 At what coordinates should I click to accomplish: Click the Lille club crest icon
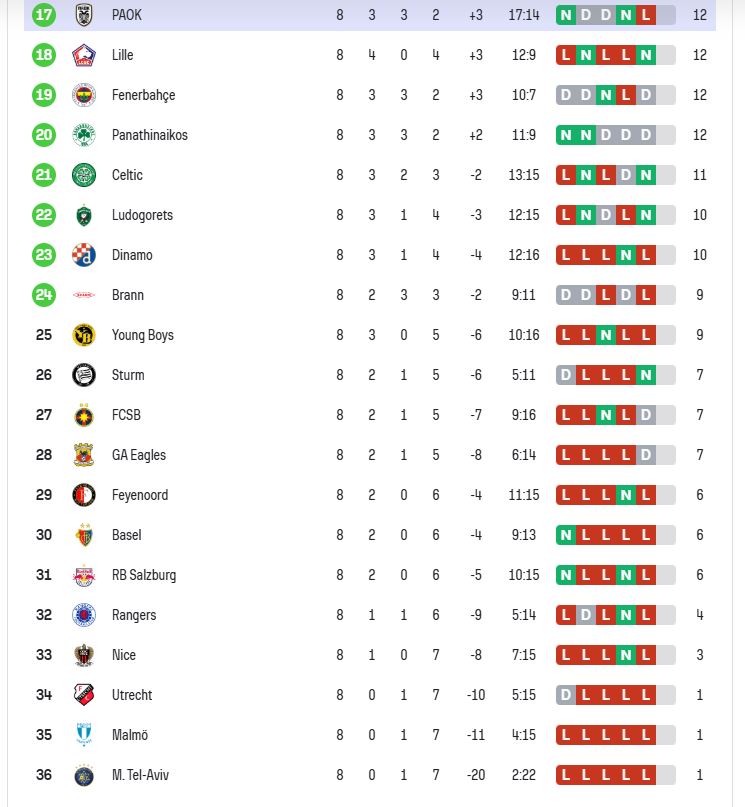point(84,55)
